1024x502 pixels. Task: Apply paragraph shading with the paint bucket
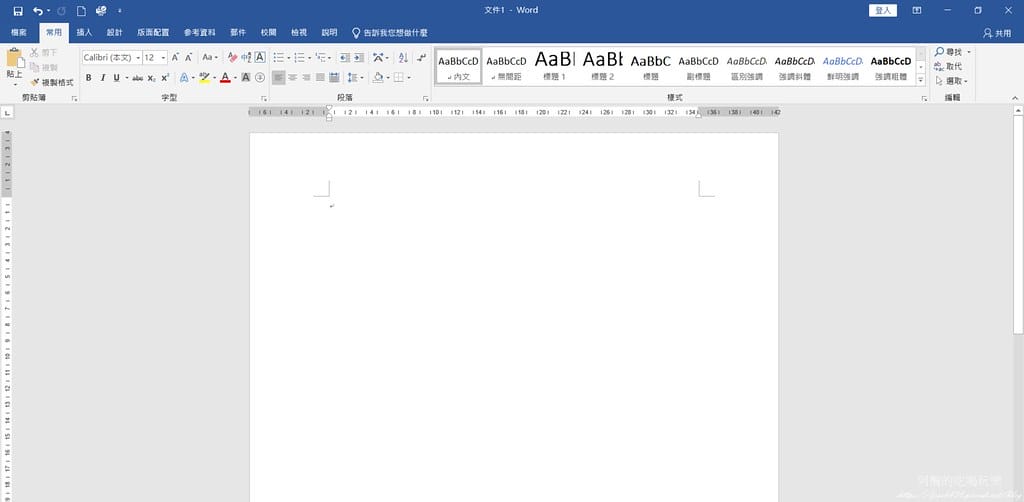(x=377, y=78)
